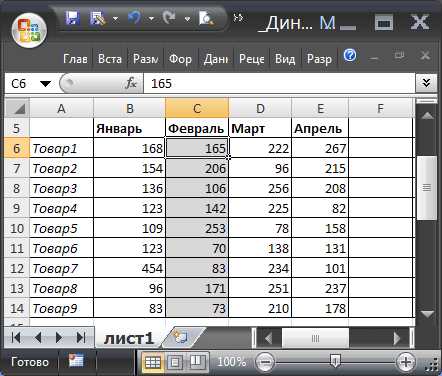The height and width of the screenshot is (376, 442).
Task: Open the Реце ribbon tab
Action: 251,59
